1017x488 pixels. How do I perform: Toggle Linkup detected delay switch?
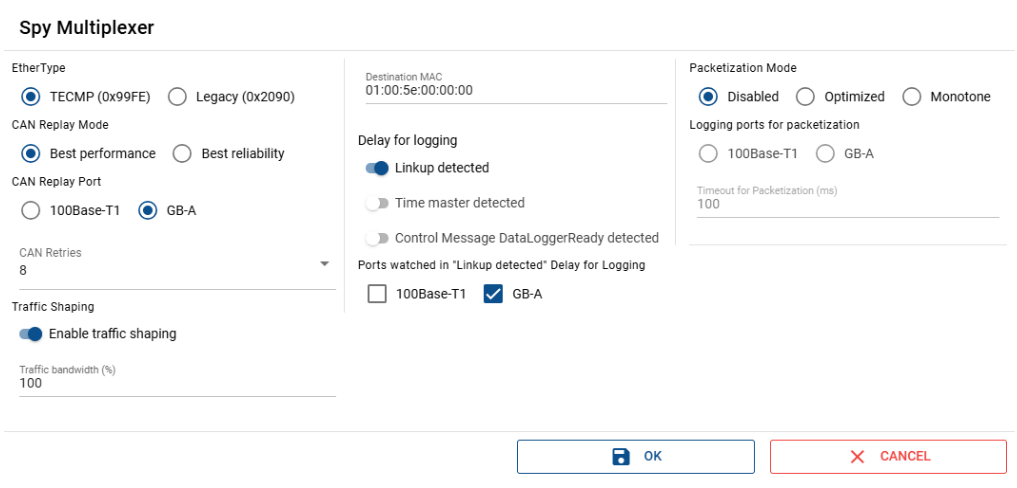[x=377, y=168]
